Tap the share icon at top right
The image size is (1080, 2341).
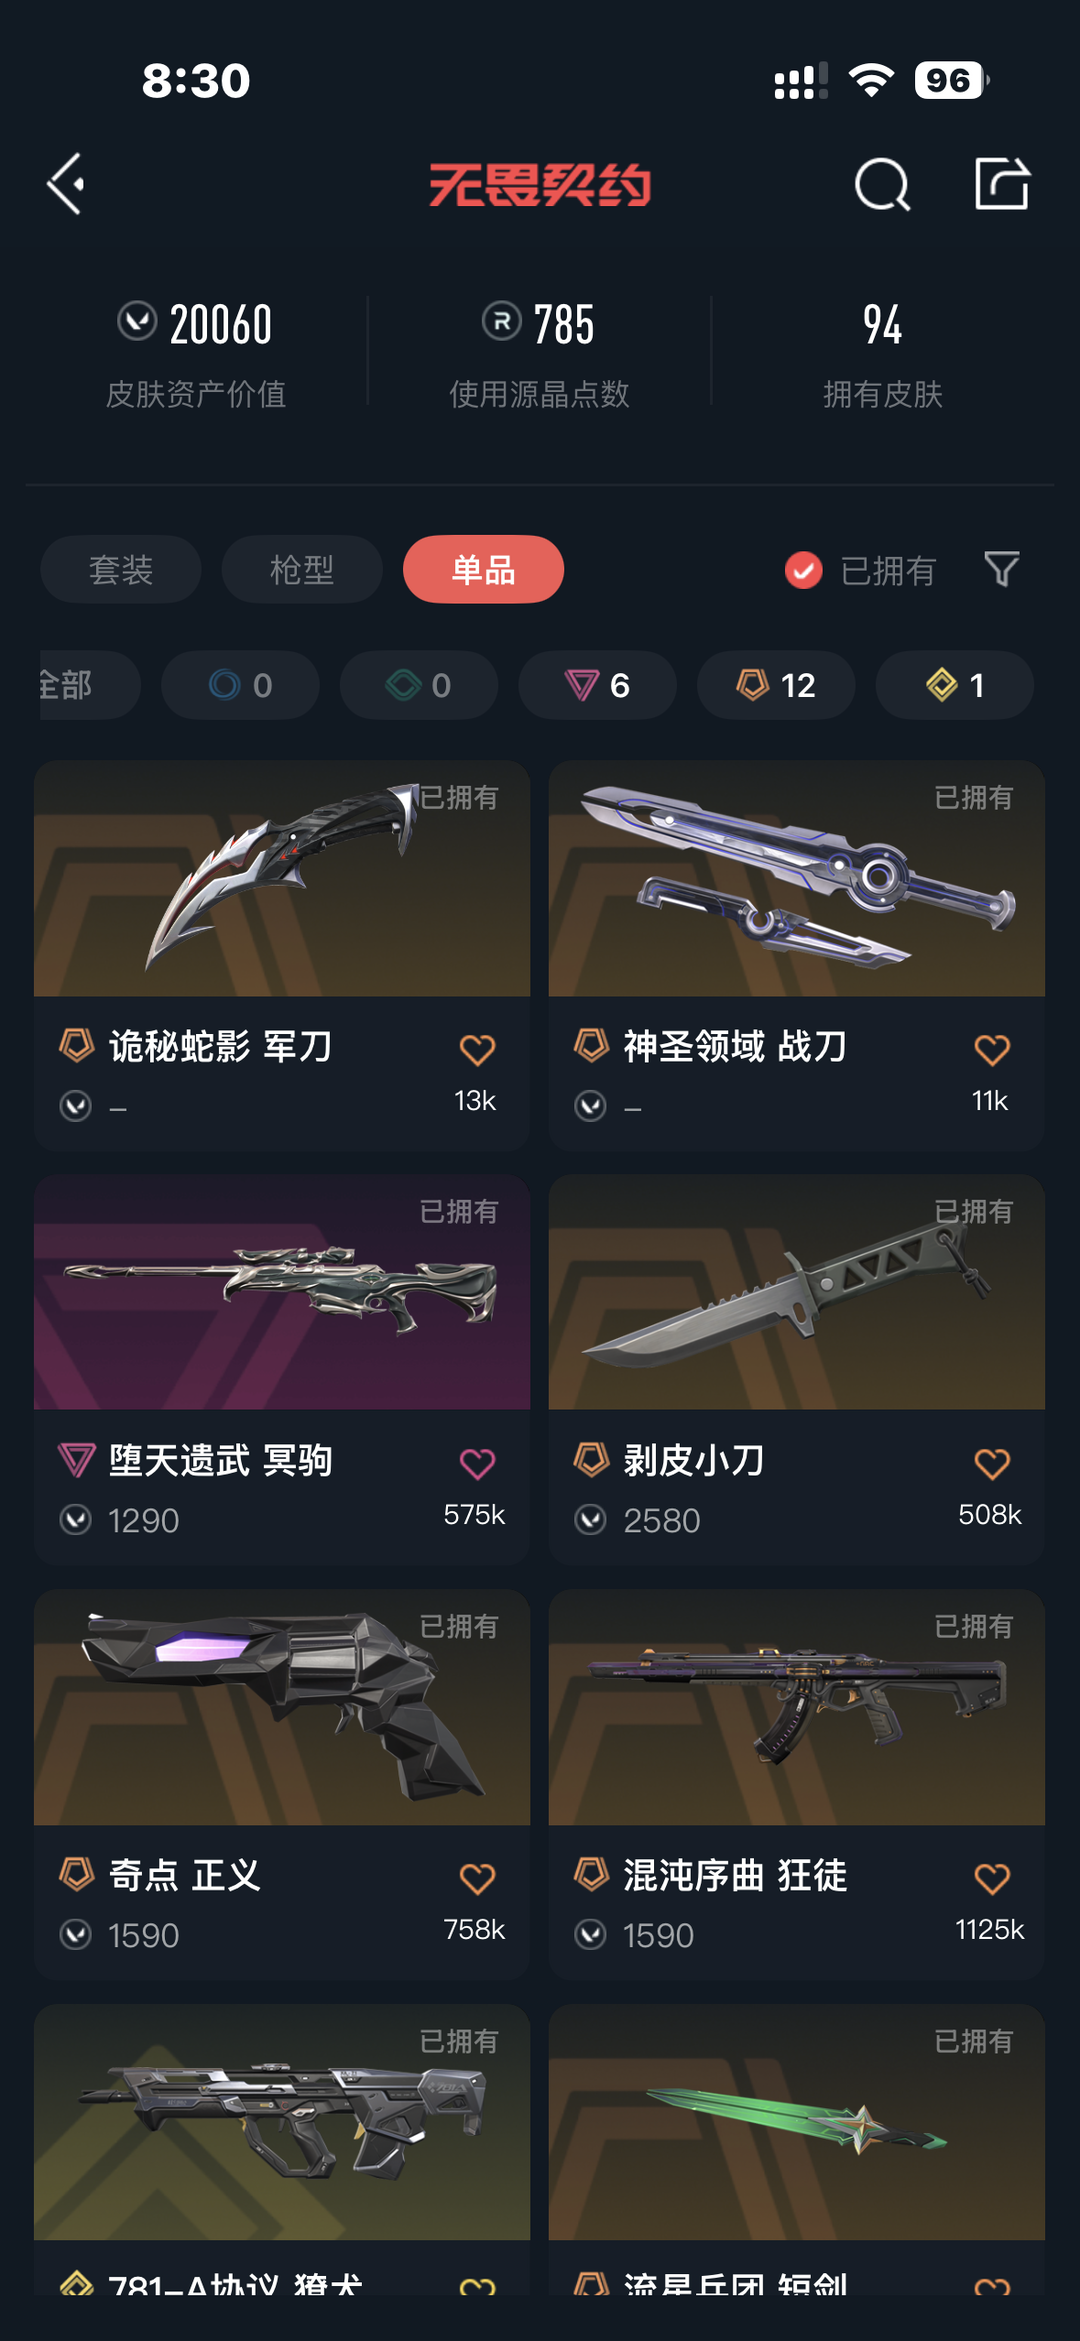point(1002,183)
